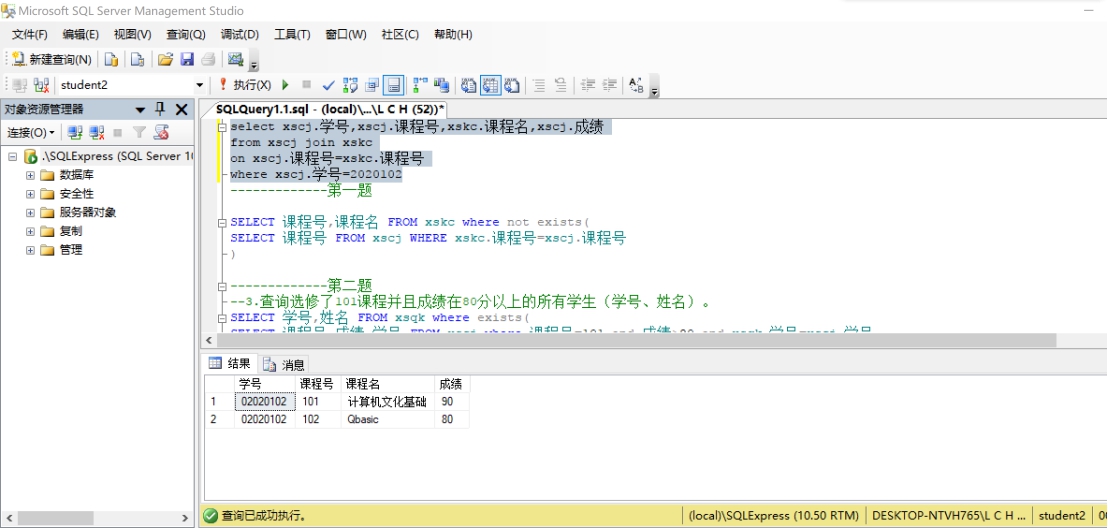Click scroll icon with red cross in Object Explorer
Viewport: 1108px width, 528px height.
click(161, 132)
